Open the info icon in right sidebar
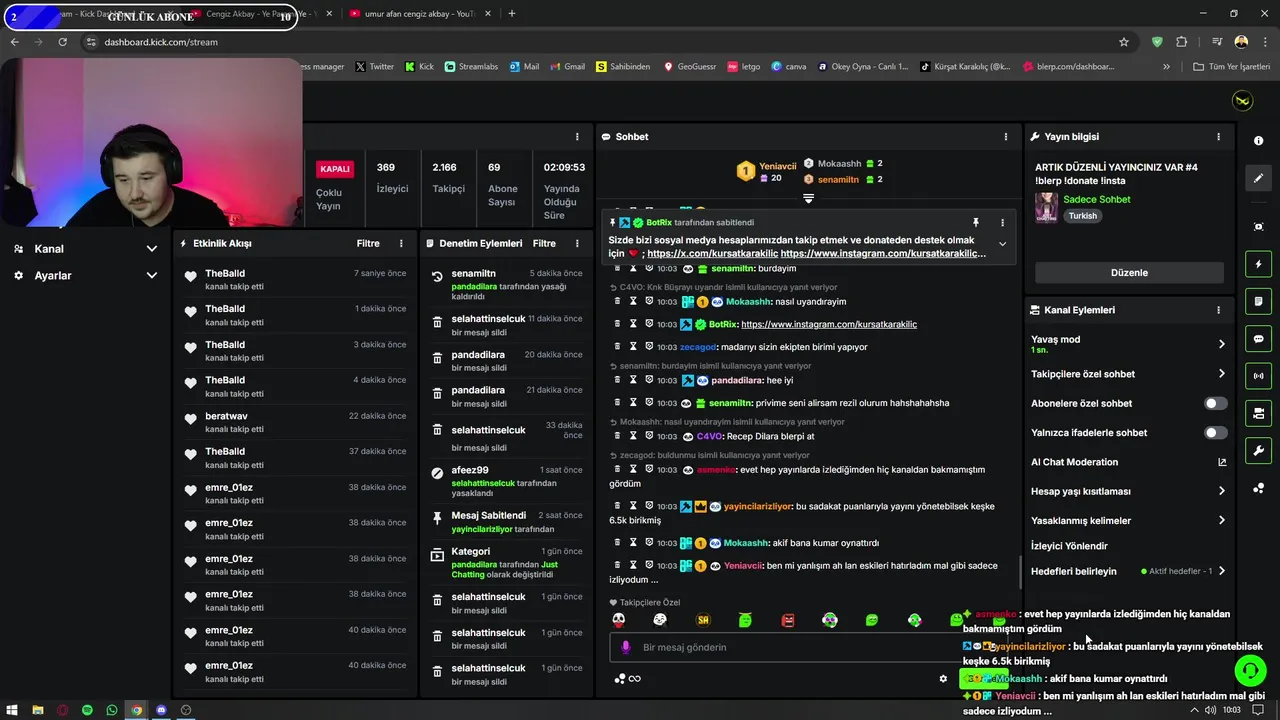Image resolution: width=1280 pixels, height=720 pixels. [1258, 141]
